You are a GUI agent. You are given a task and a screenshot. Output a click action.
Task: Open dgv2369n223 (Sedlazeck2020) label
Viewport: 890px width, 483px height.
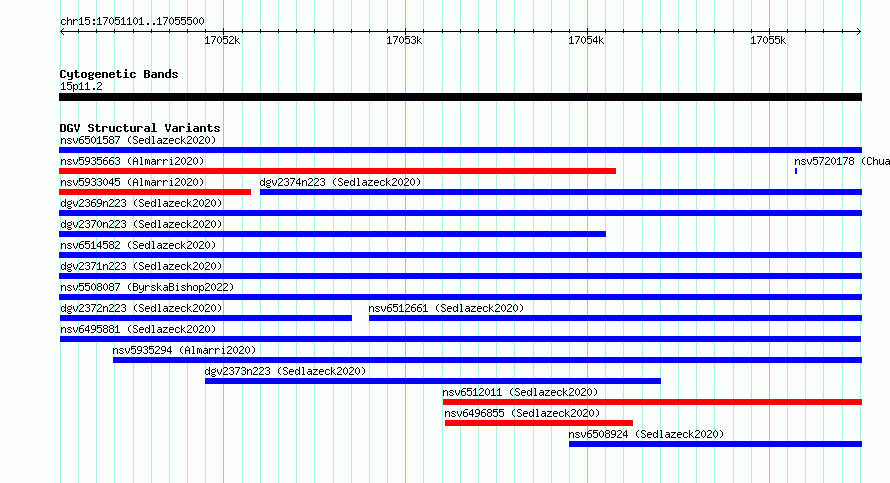(141, 203)
